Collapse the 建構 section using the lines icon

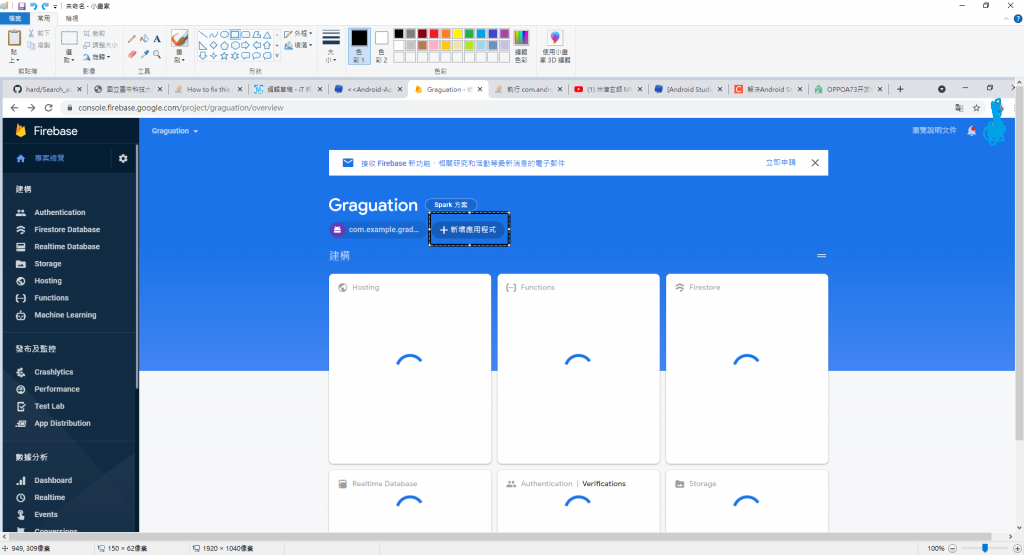tap(822, 256)
